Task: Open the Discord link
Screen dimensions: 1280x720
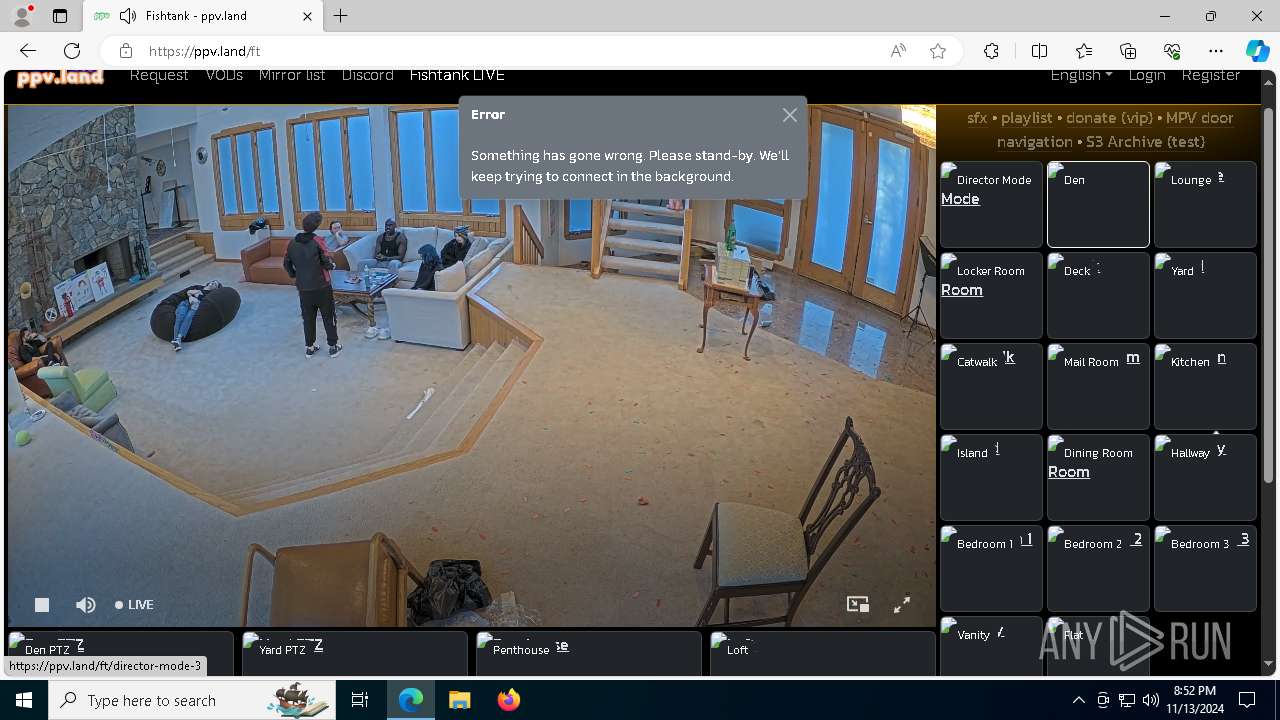Action: tap(367, 75)
